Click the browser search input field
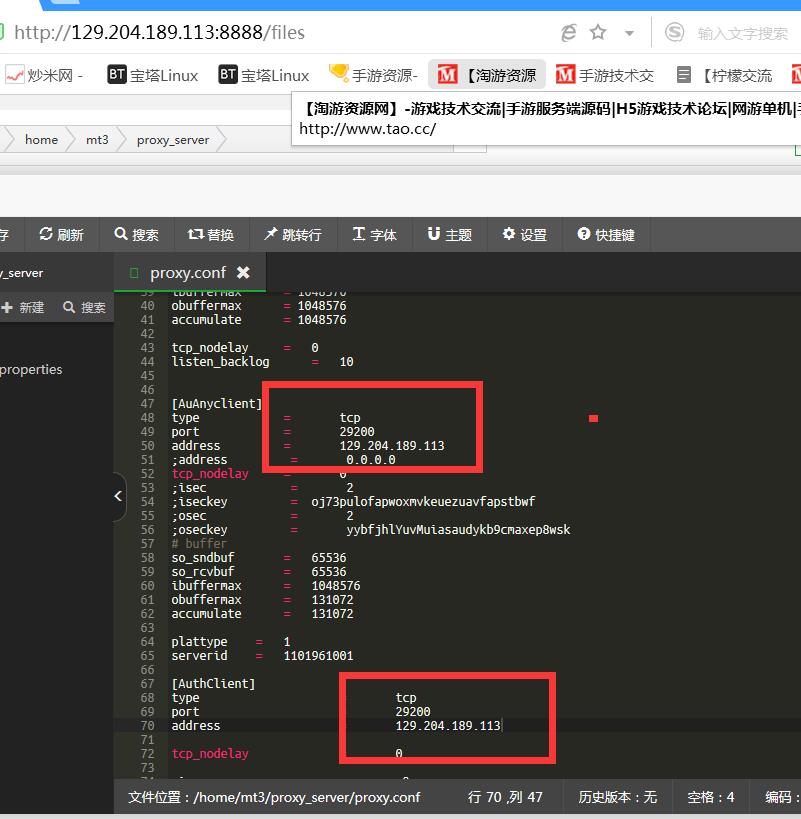The image size is (801, 819). [x=742, y=33]
